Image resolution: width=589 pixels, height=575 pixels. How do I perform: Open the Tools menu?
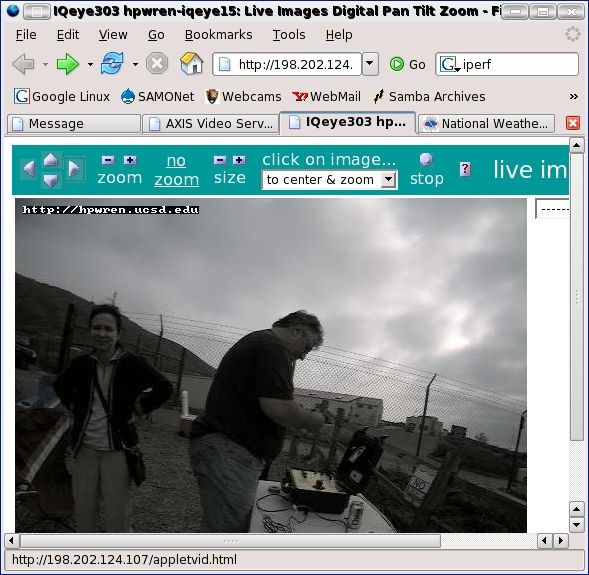click(x=289, y=35)
